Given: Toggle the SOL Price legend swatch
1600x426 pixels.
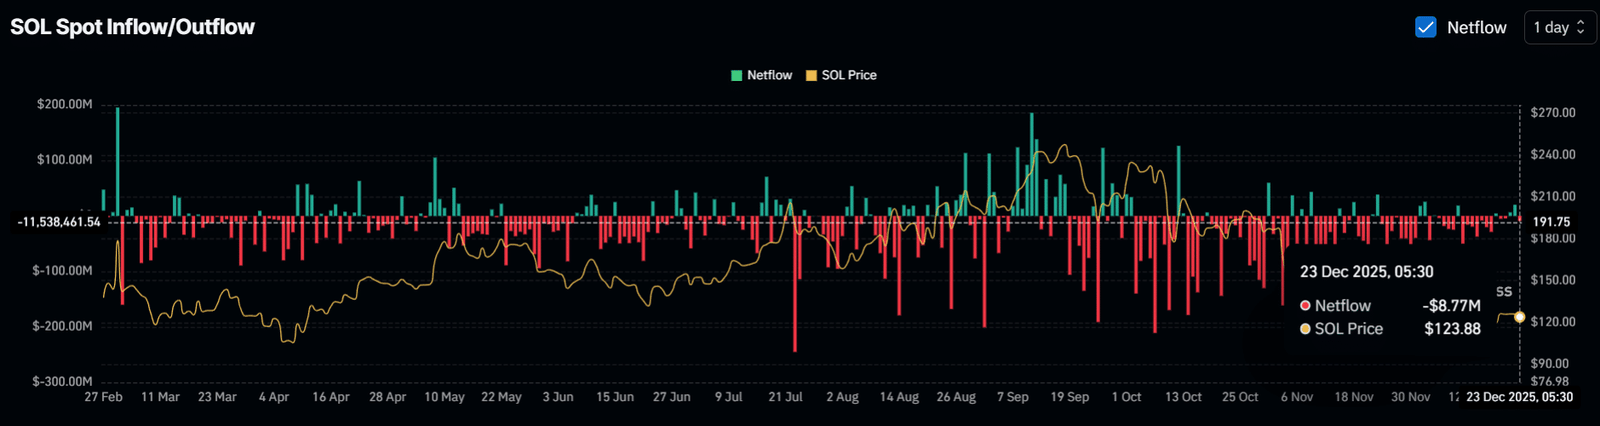Looking at the screenshot, I should coord(811,75).
